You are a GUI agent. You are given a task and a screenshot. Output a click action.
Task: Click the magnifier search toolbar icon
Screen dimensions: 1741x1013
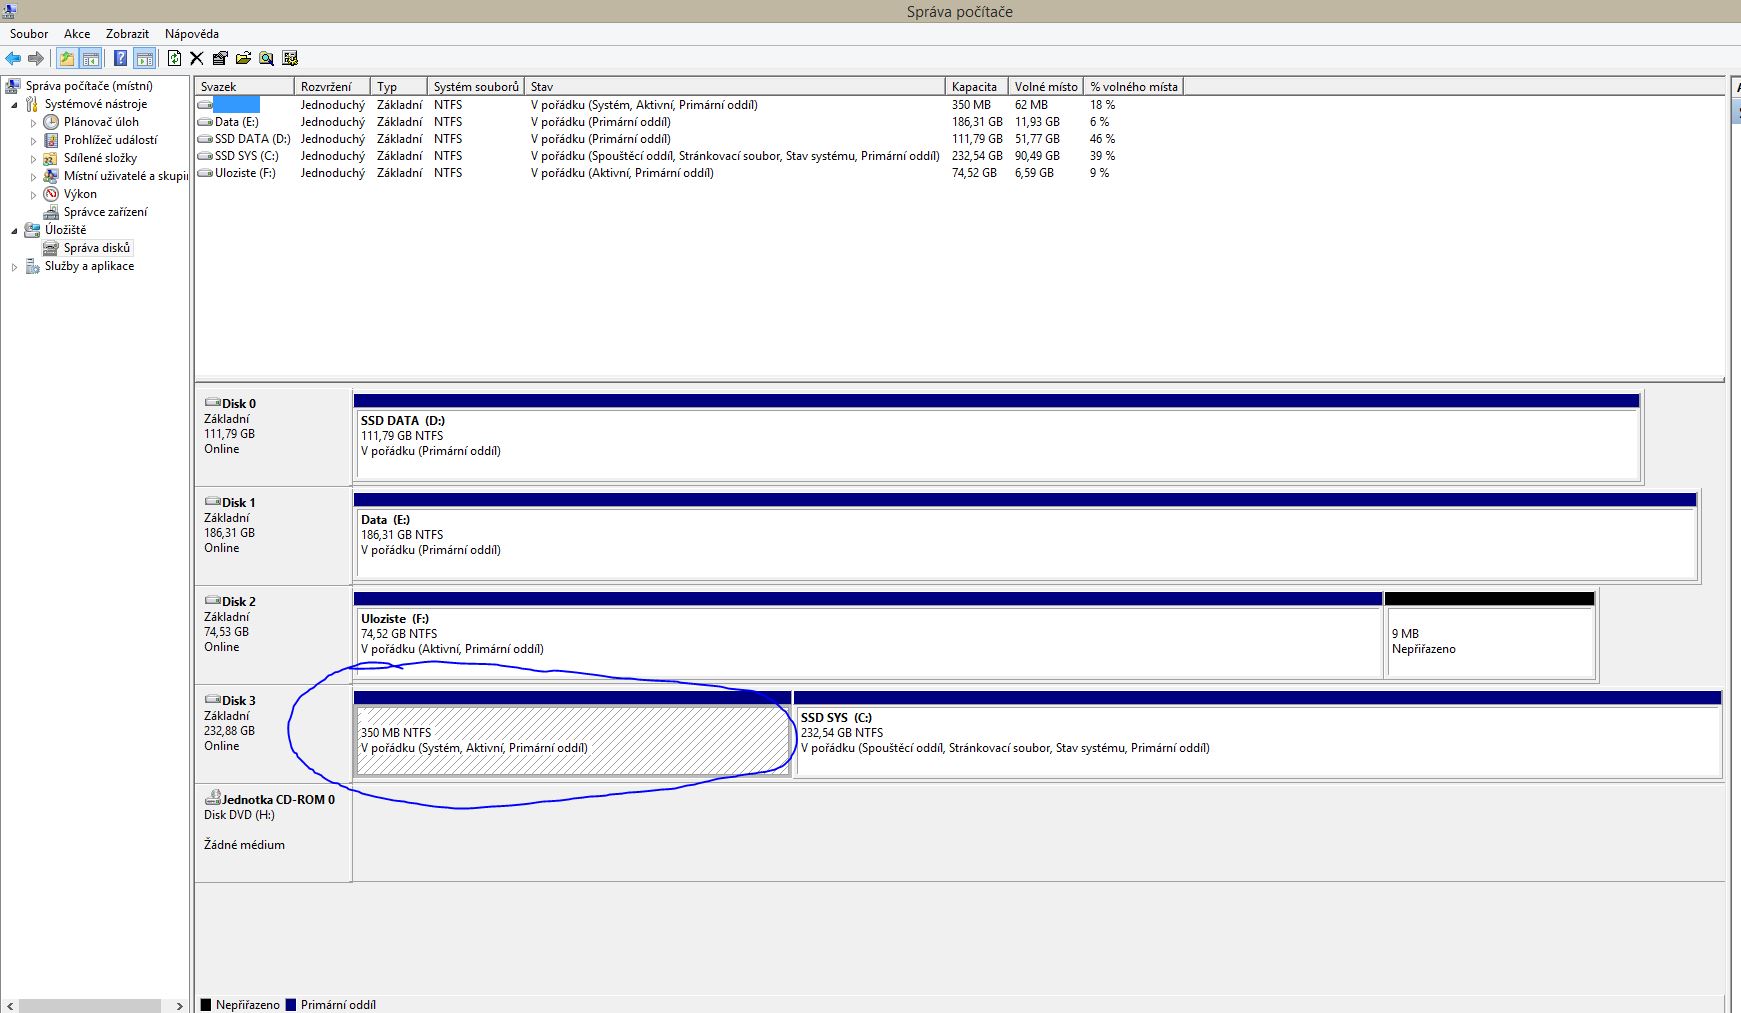pos(266,59)
